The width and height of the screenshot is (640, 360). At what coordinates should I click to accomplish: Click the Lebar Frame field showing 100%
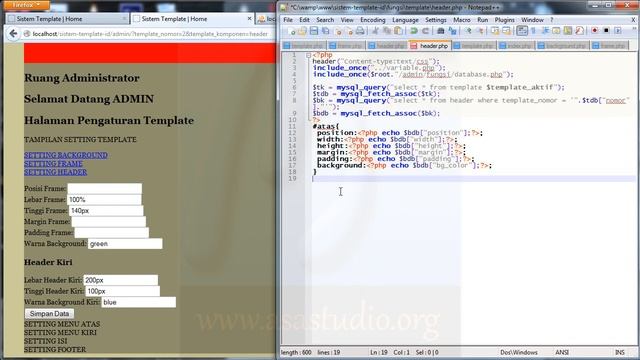104,200
